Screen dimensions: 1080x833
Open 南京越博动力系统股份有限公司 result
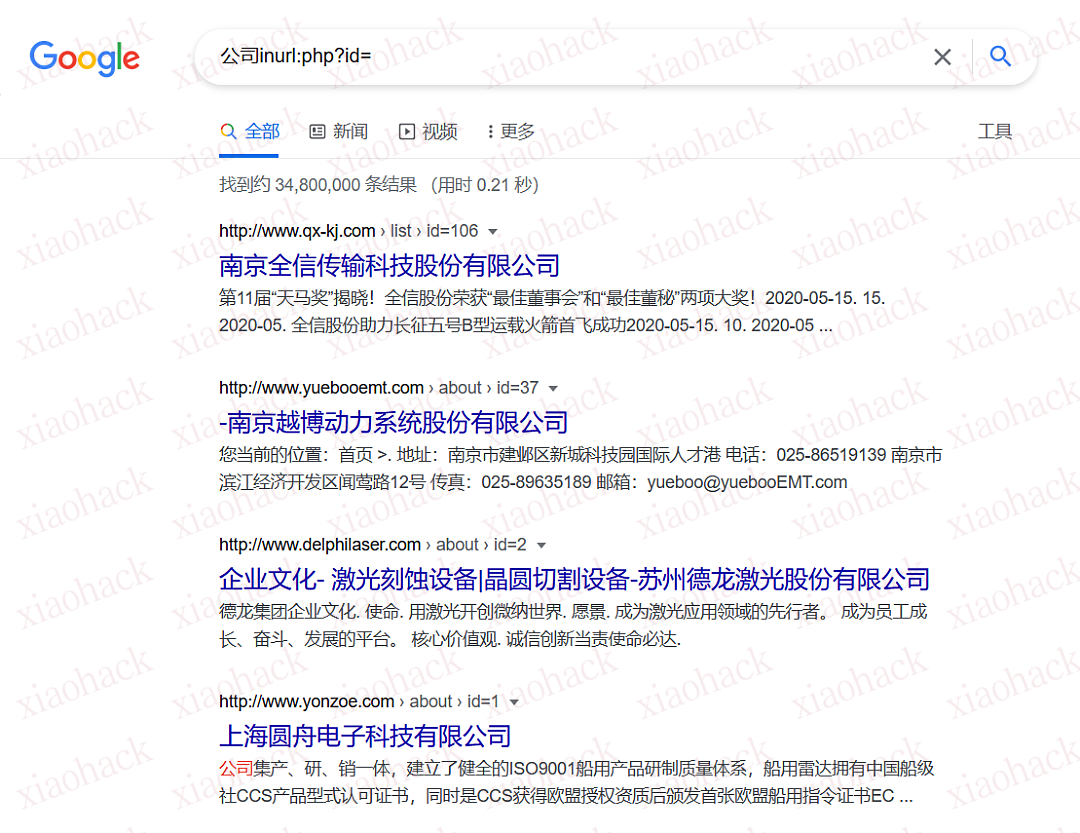pyautogui.click(x=393, y=422)
